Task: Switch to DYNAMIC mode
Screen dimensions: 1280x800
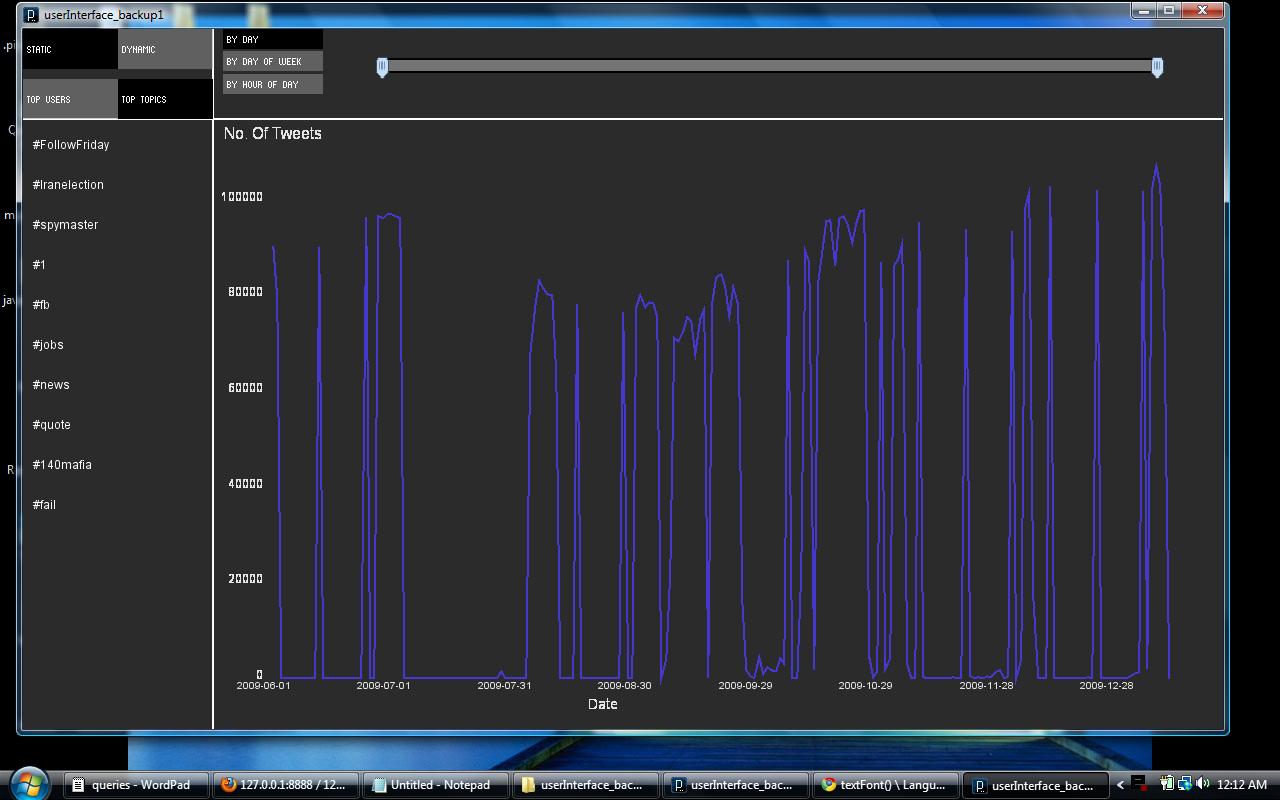Action: (x=165, y=49)
